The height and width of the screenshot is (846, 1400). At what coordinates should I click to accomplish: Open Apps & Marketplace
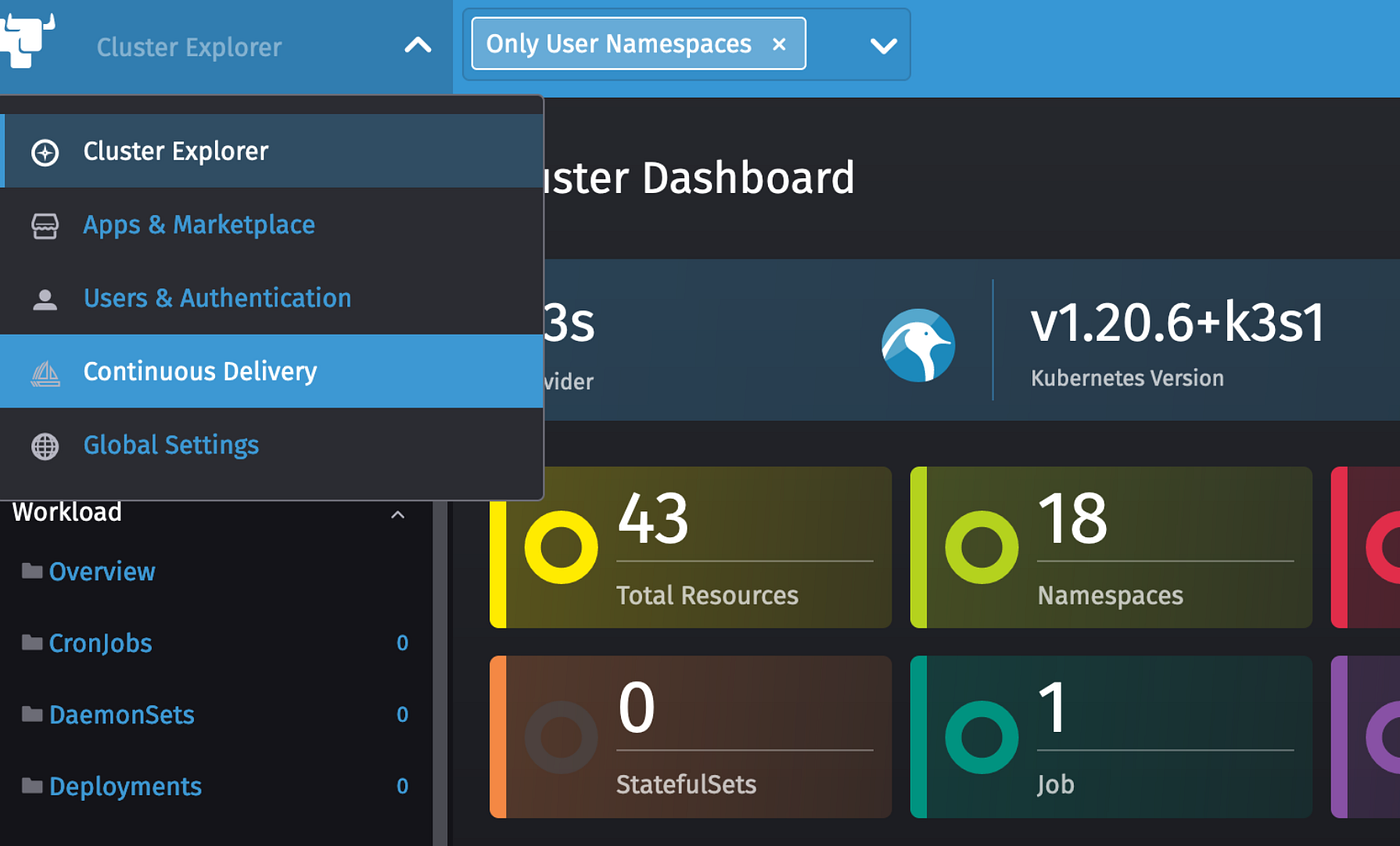pyautogui.click(x=272, y=224)
